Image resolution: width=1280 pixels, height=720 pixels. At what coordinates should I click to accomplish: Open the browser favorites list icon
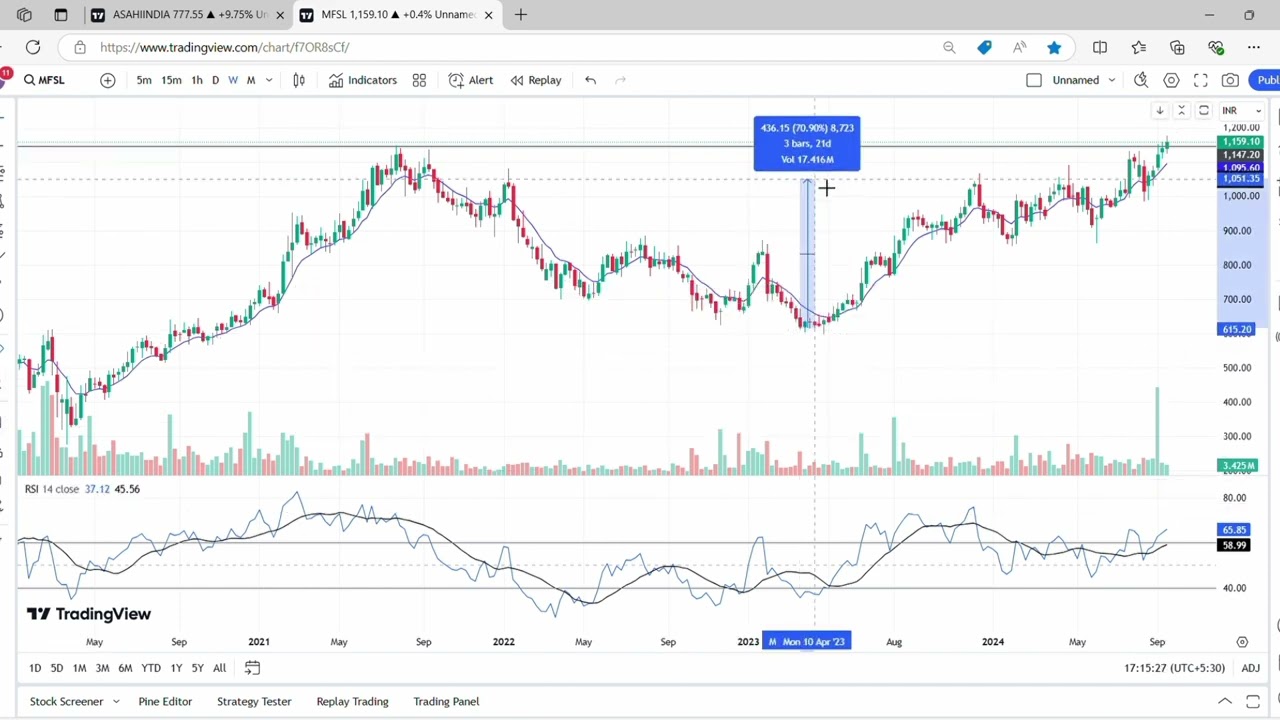coord(1139,47)
